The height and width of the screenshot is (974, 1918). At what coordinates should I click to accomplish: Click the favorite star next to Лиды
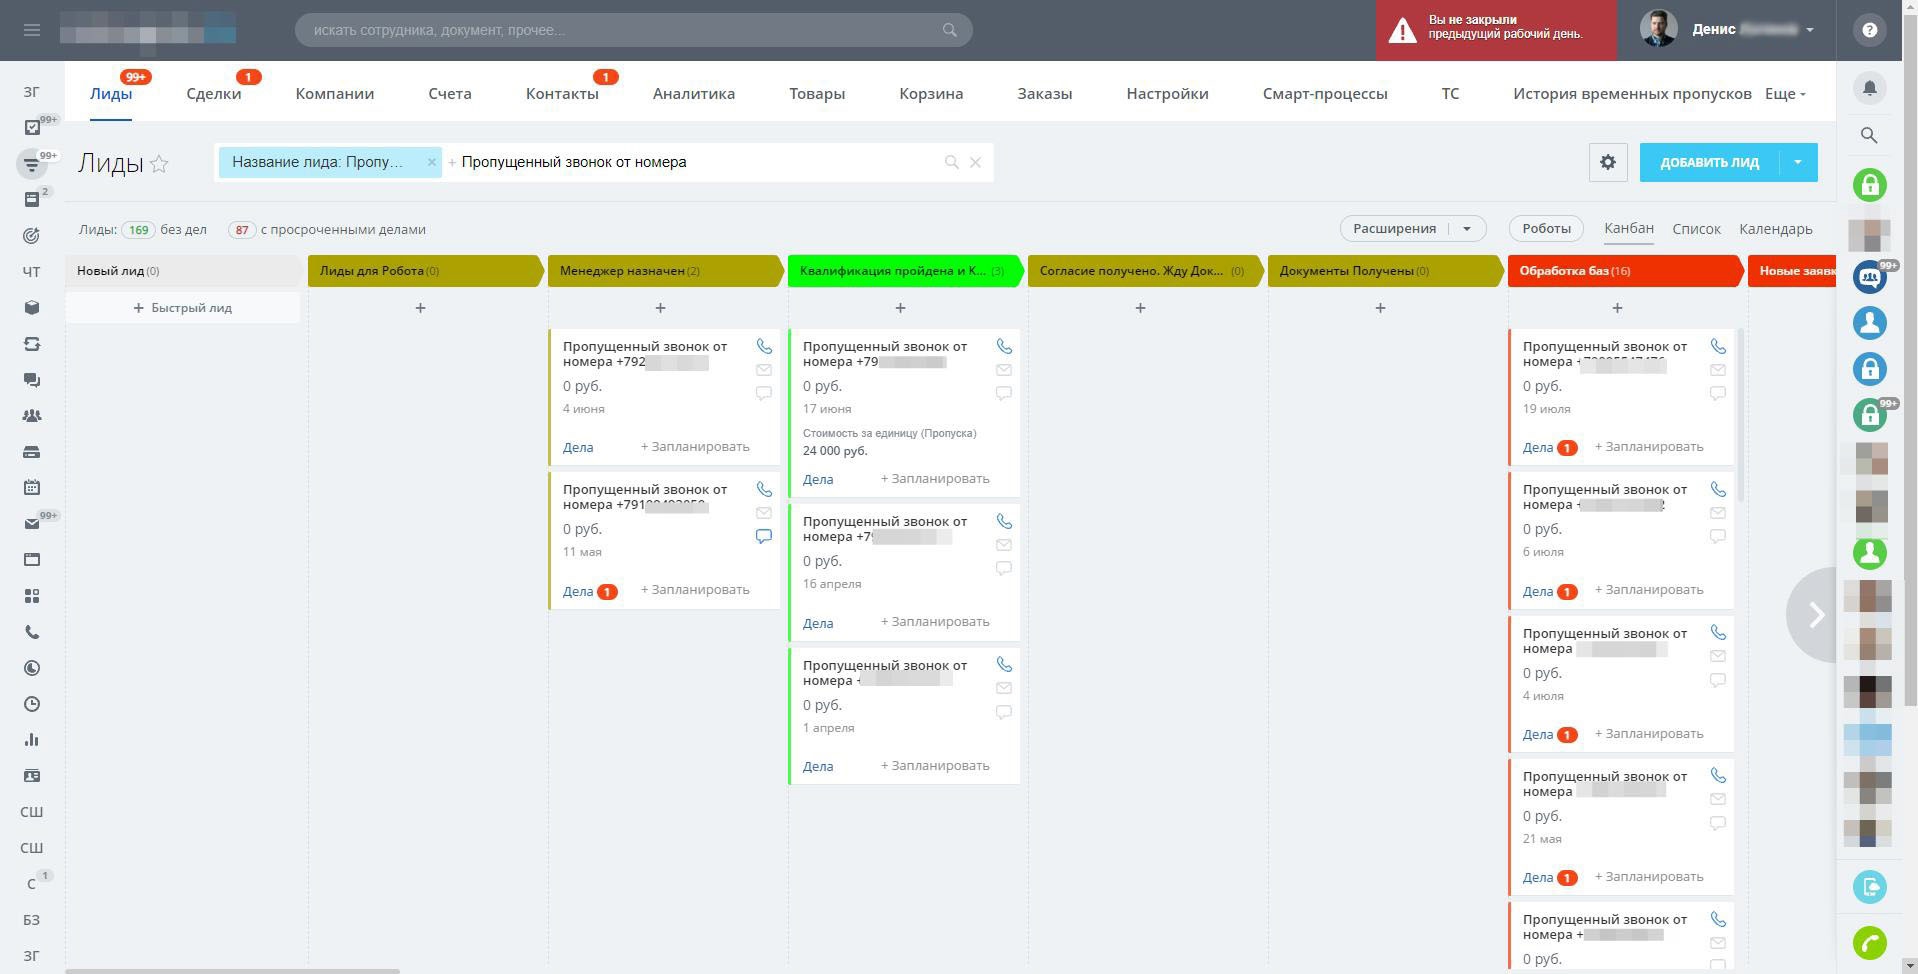[159, 164]
